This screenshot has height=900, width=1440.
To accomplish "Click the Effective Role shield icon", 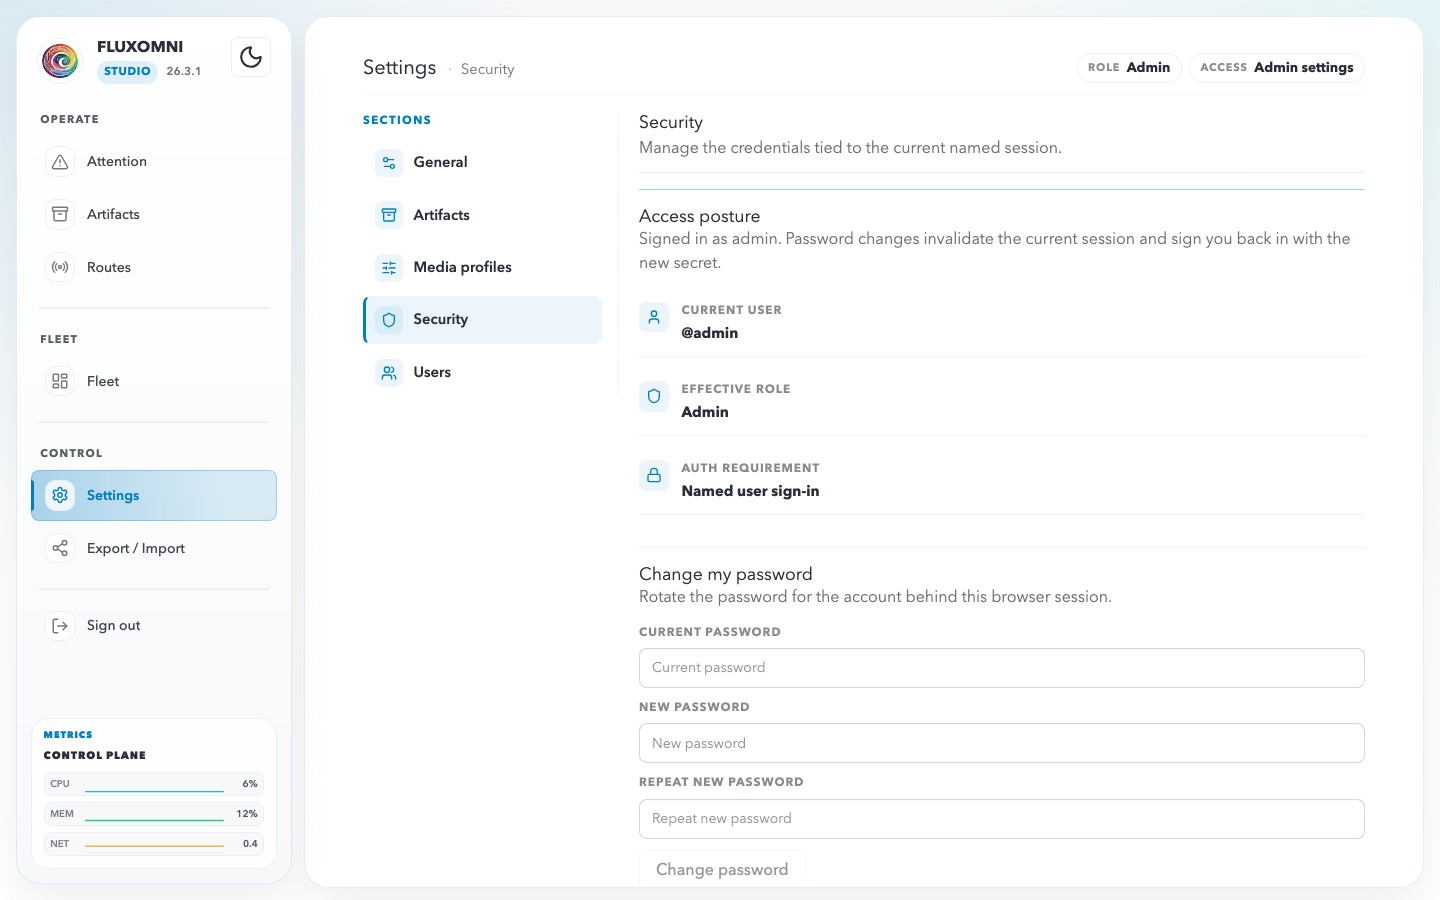I will coord(654,396).
